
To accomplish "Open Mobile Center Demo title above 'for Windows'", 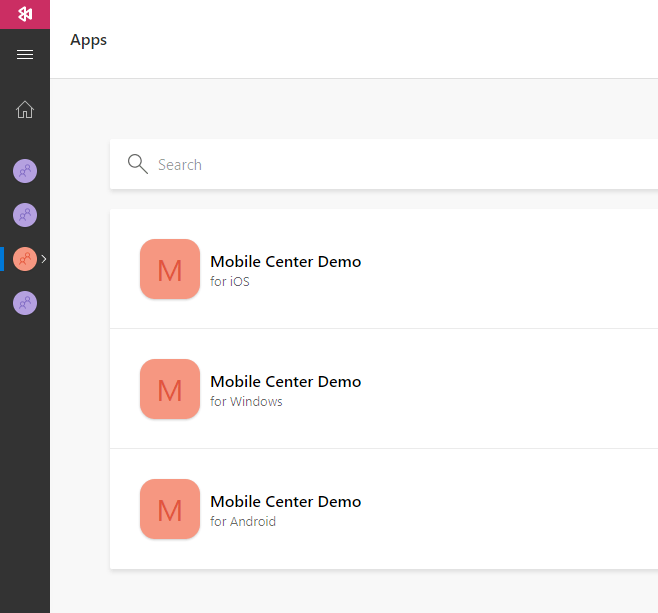I will coord(285,381).
